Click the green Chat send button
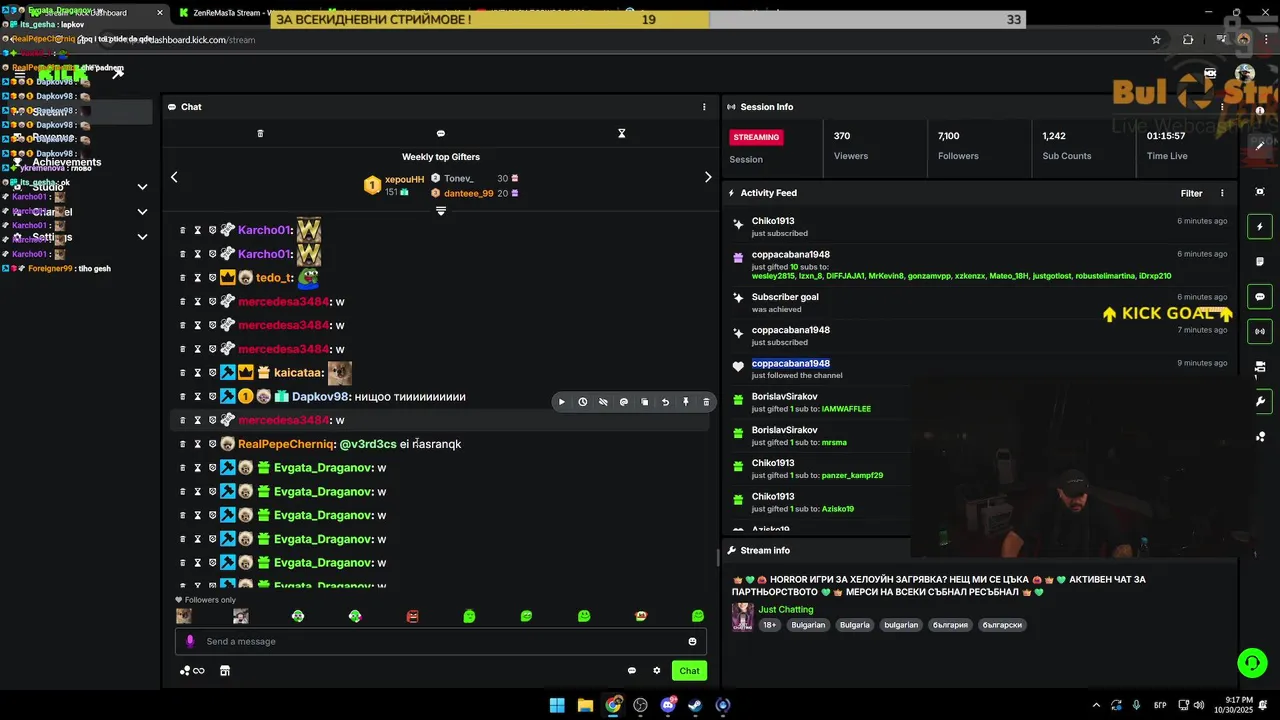1280x720 pixels. coord(689,671)
